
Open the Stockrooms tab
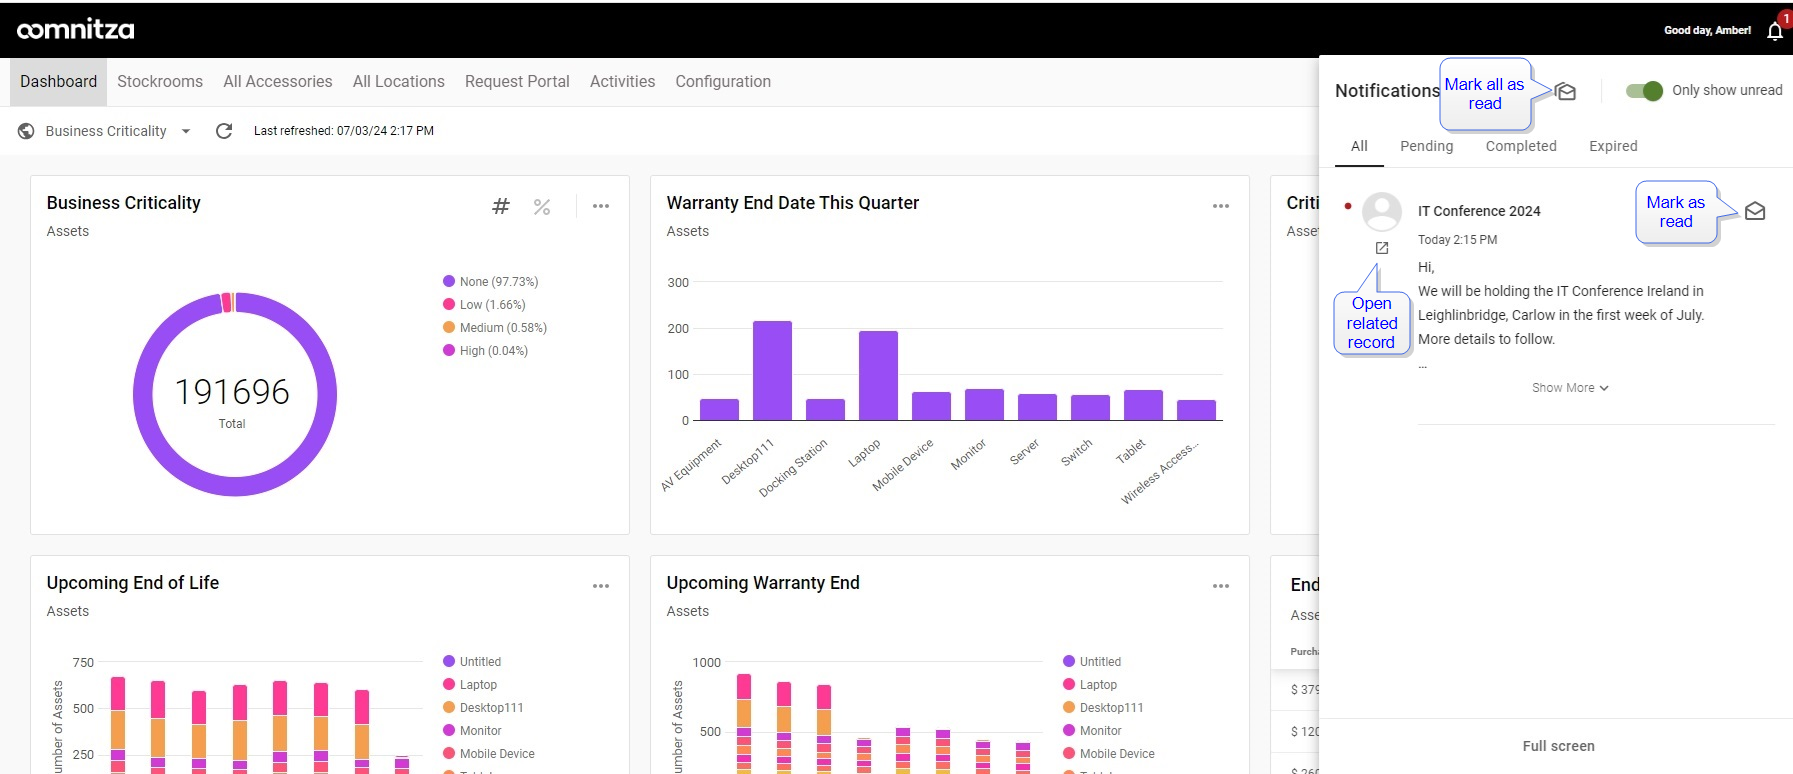(x=160, y=82)
